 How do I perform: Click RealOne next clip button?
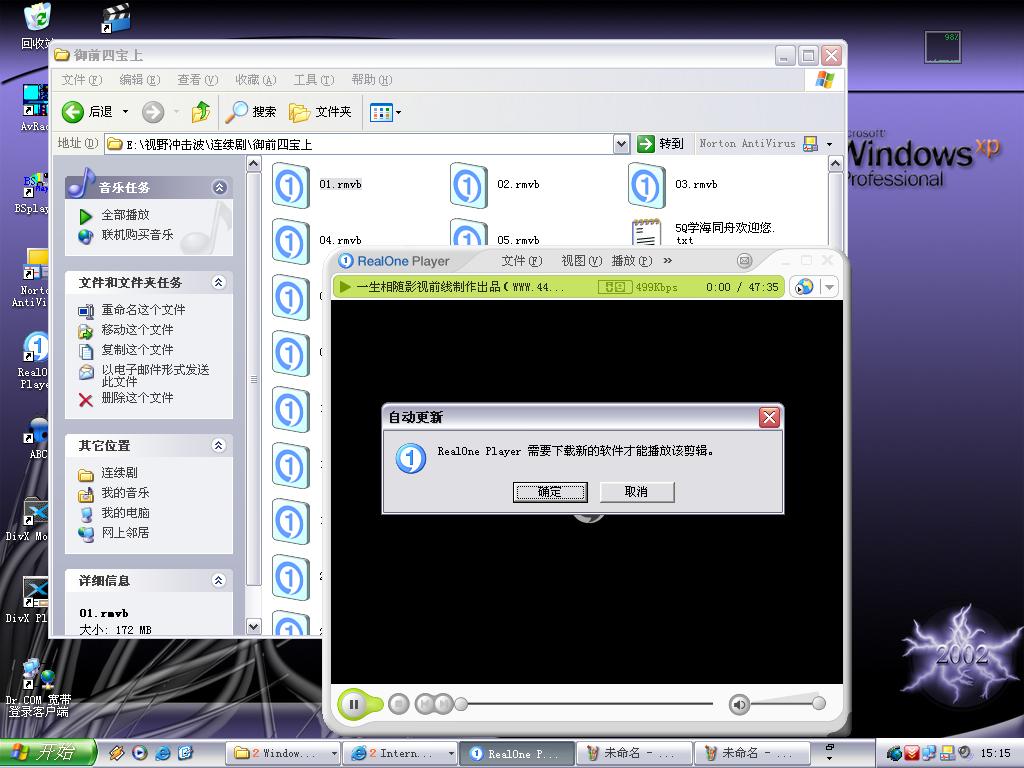443,704
